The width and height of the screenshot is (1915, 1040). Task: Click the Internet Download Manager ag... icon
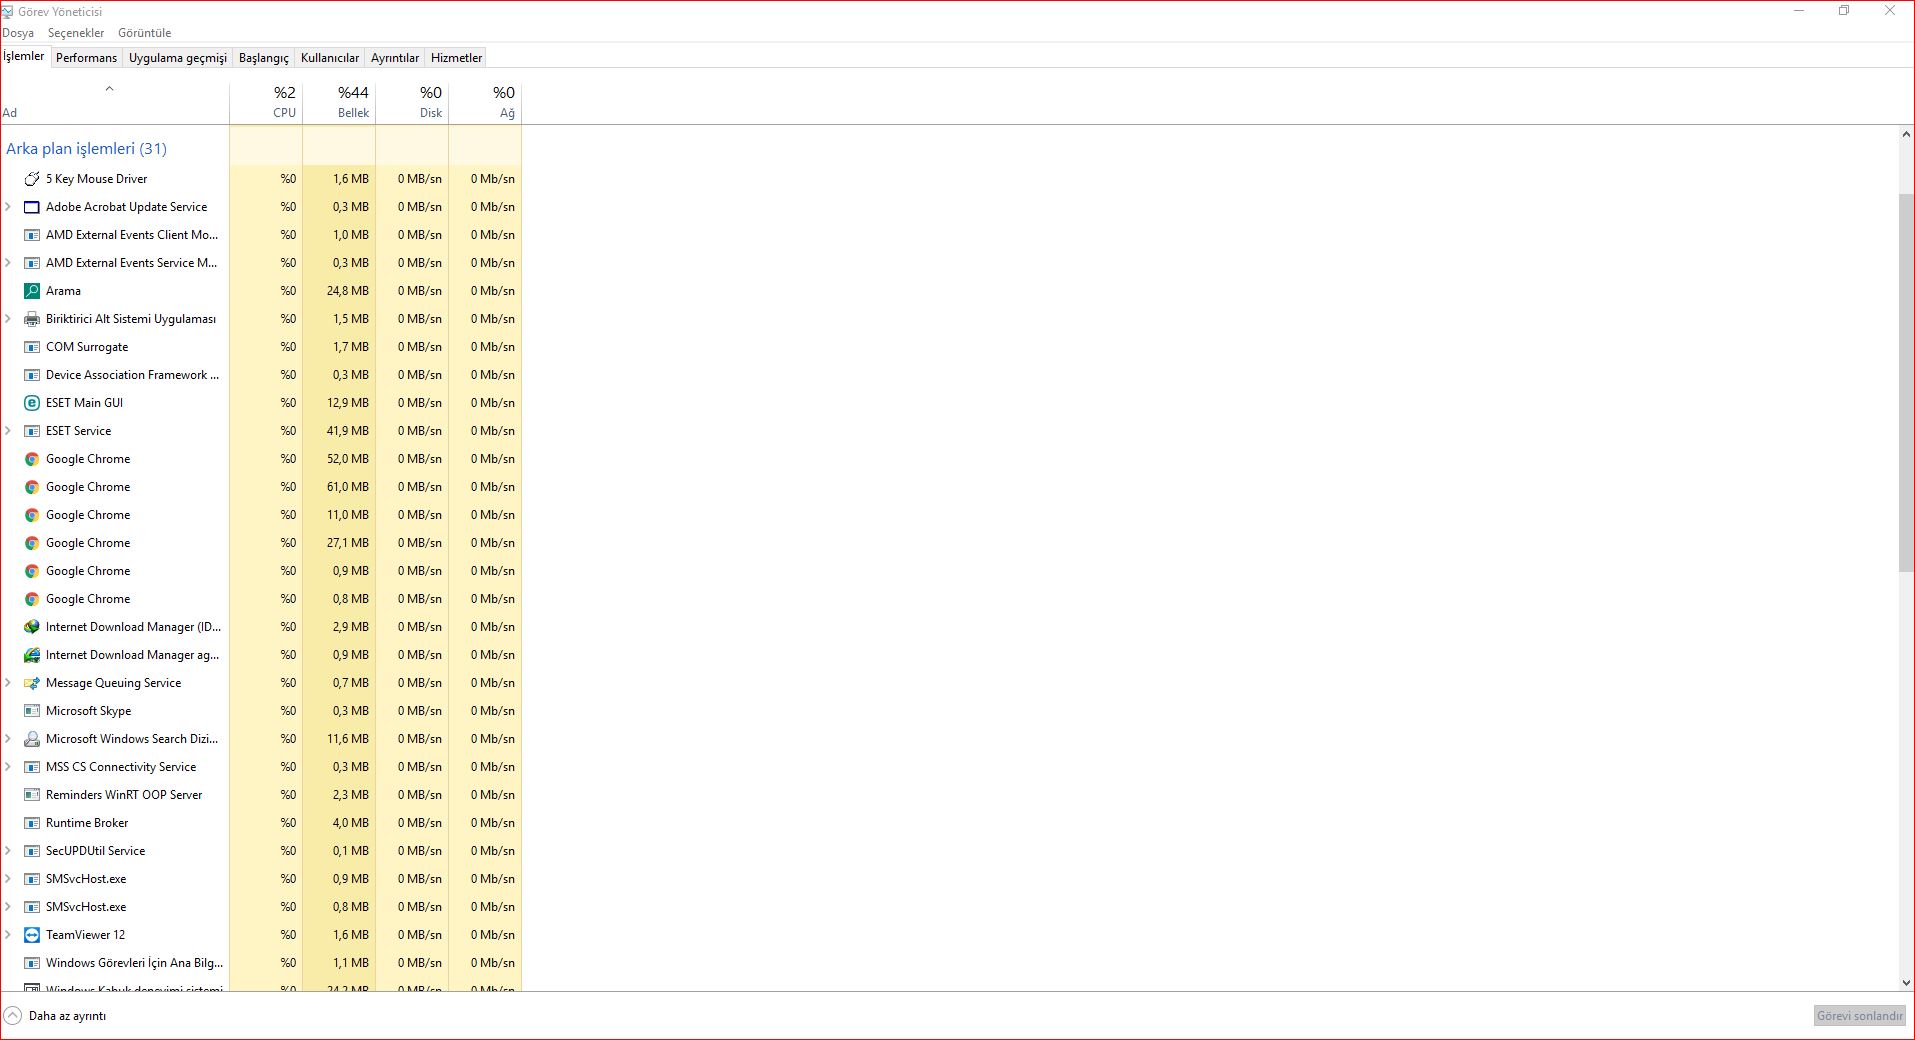[x=32, y=655]
